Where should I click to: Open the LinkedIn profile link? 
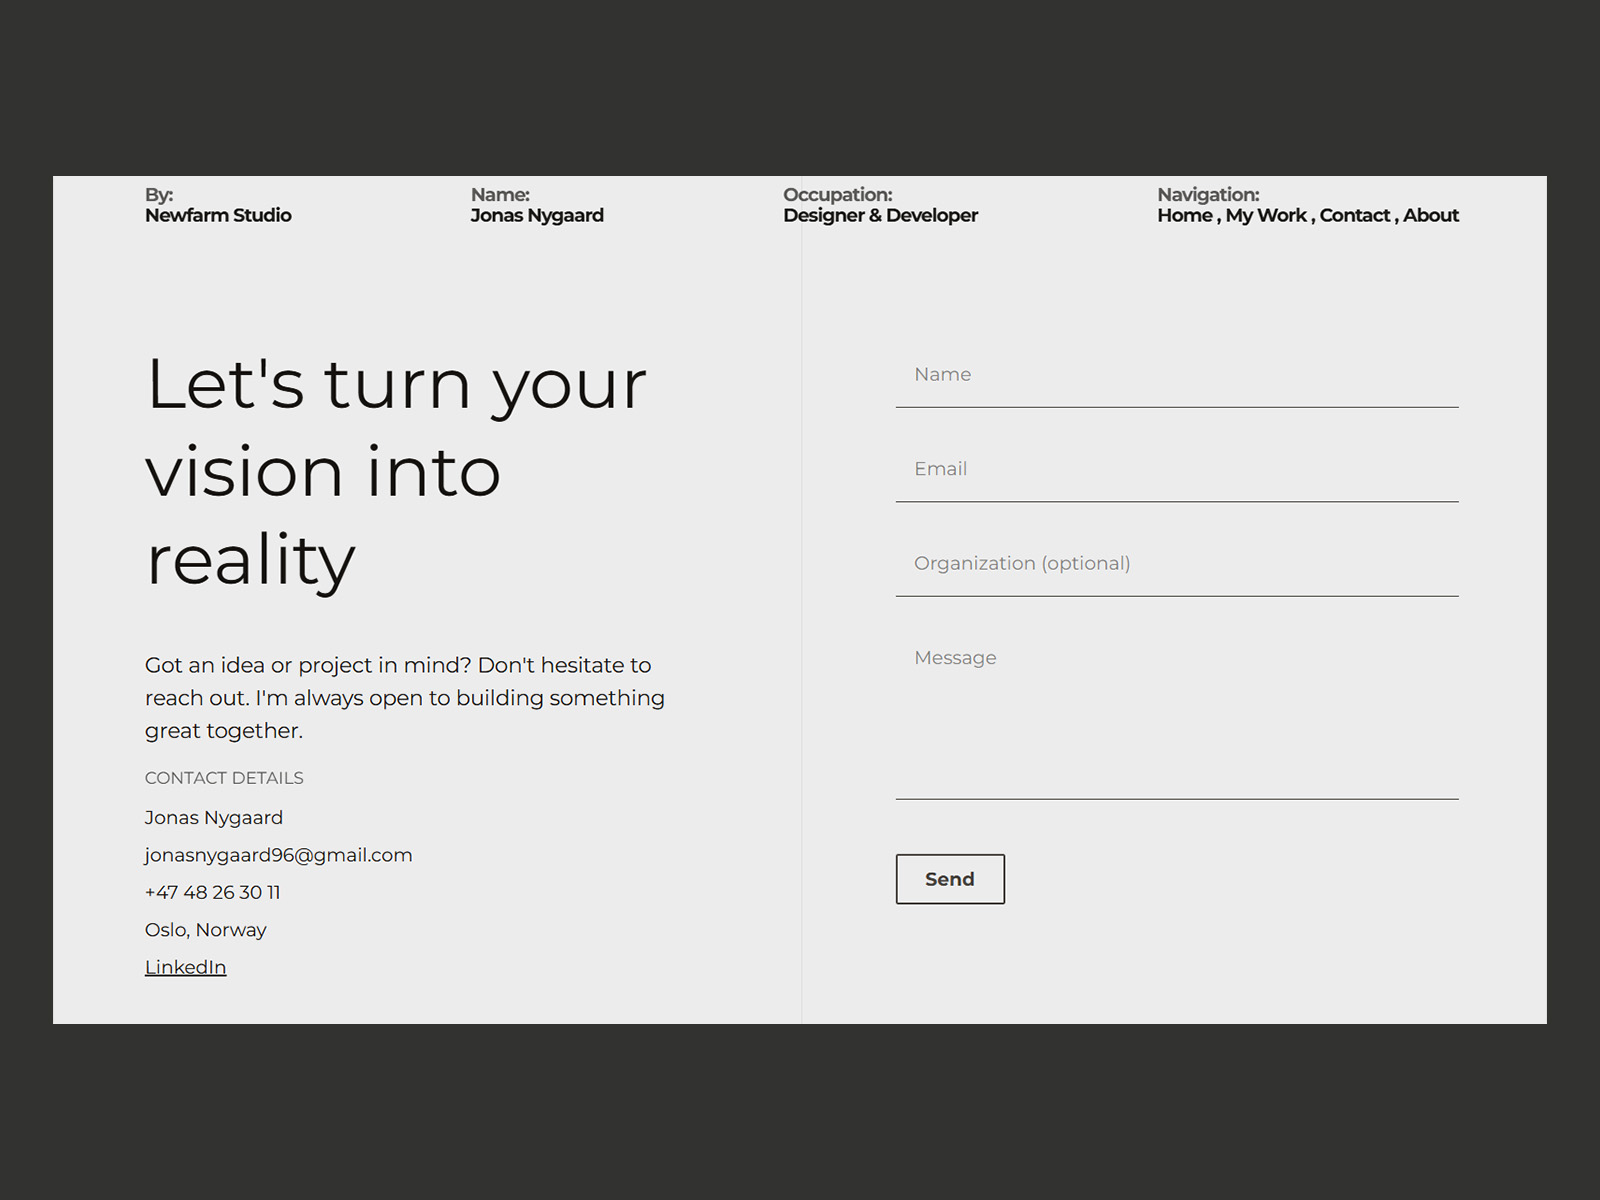click(x=186, y=967)
